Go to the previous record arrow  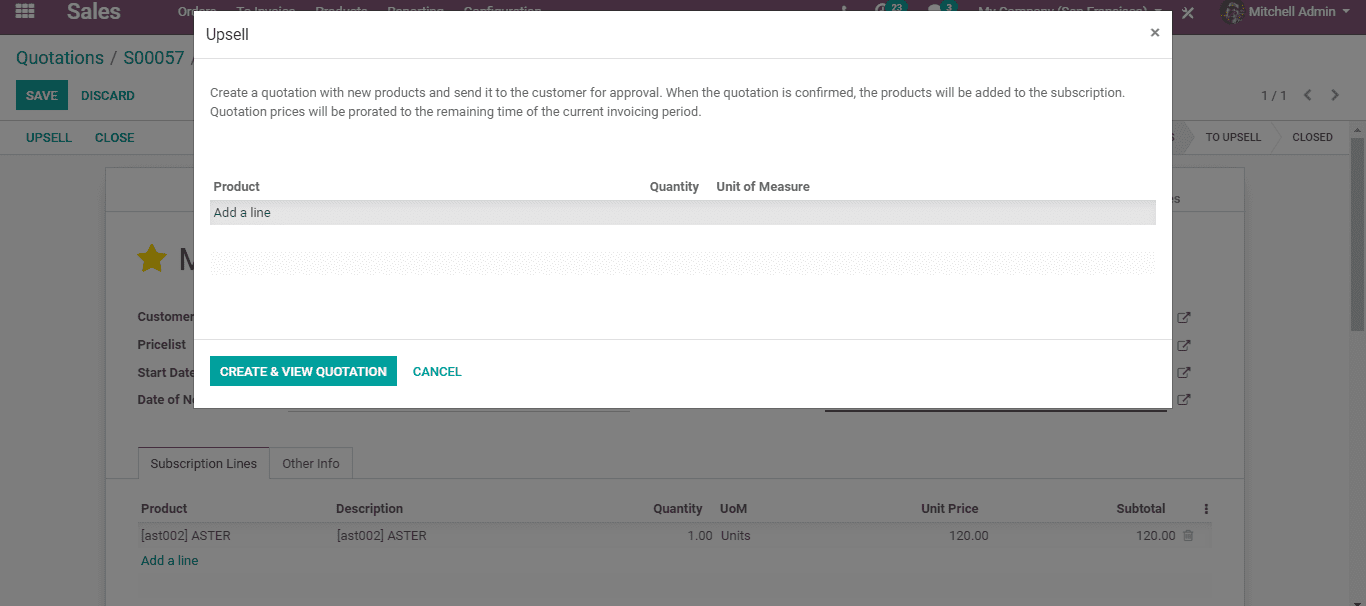(1307, 95)
